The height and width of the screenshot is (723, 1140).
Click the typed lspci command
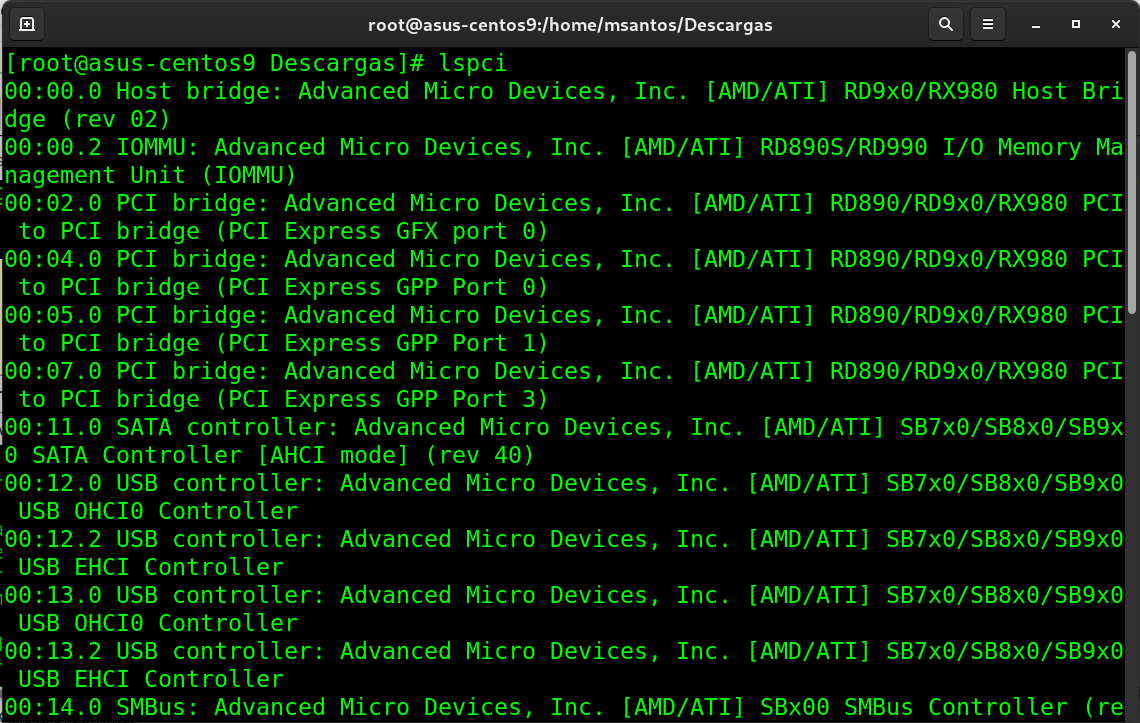point(473,63)
